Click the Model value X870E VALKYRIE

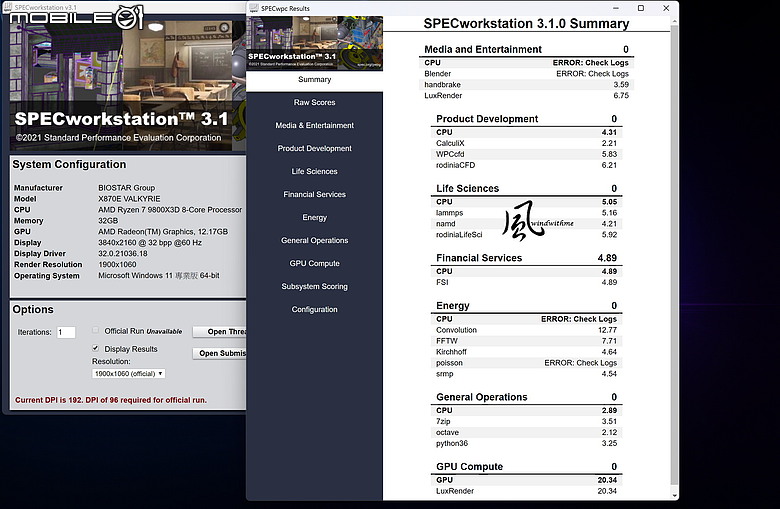coord(129,199)
